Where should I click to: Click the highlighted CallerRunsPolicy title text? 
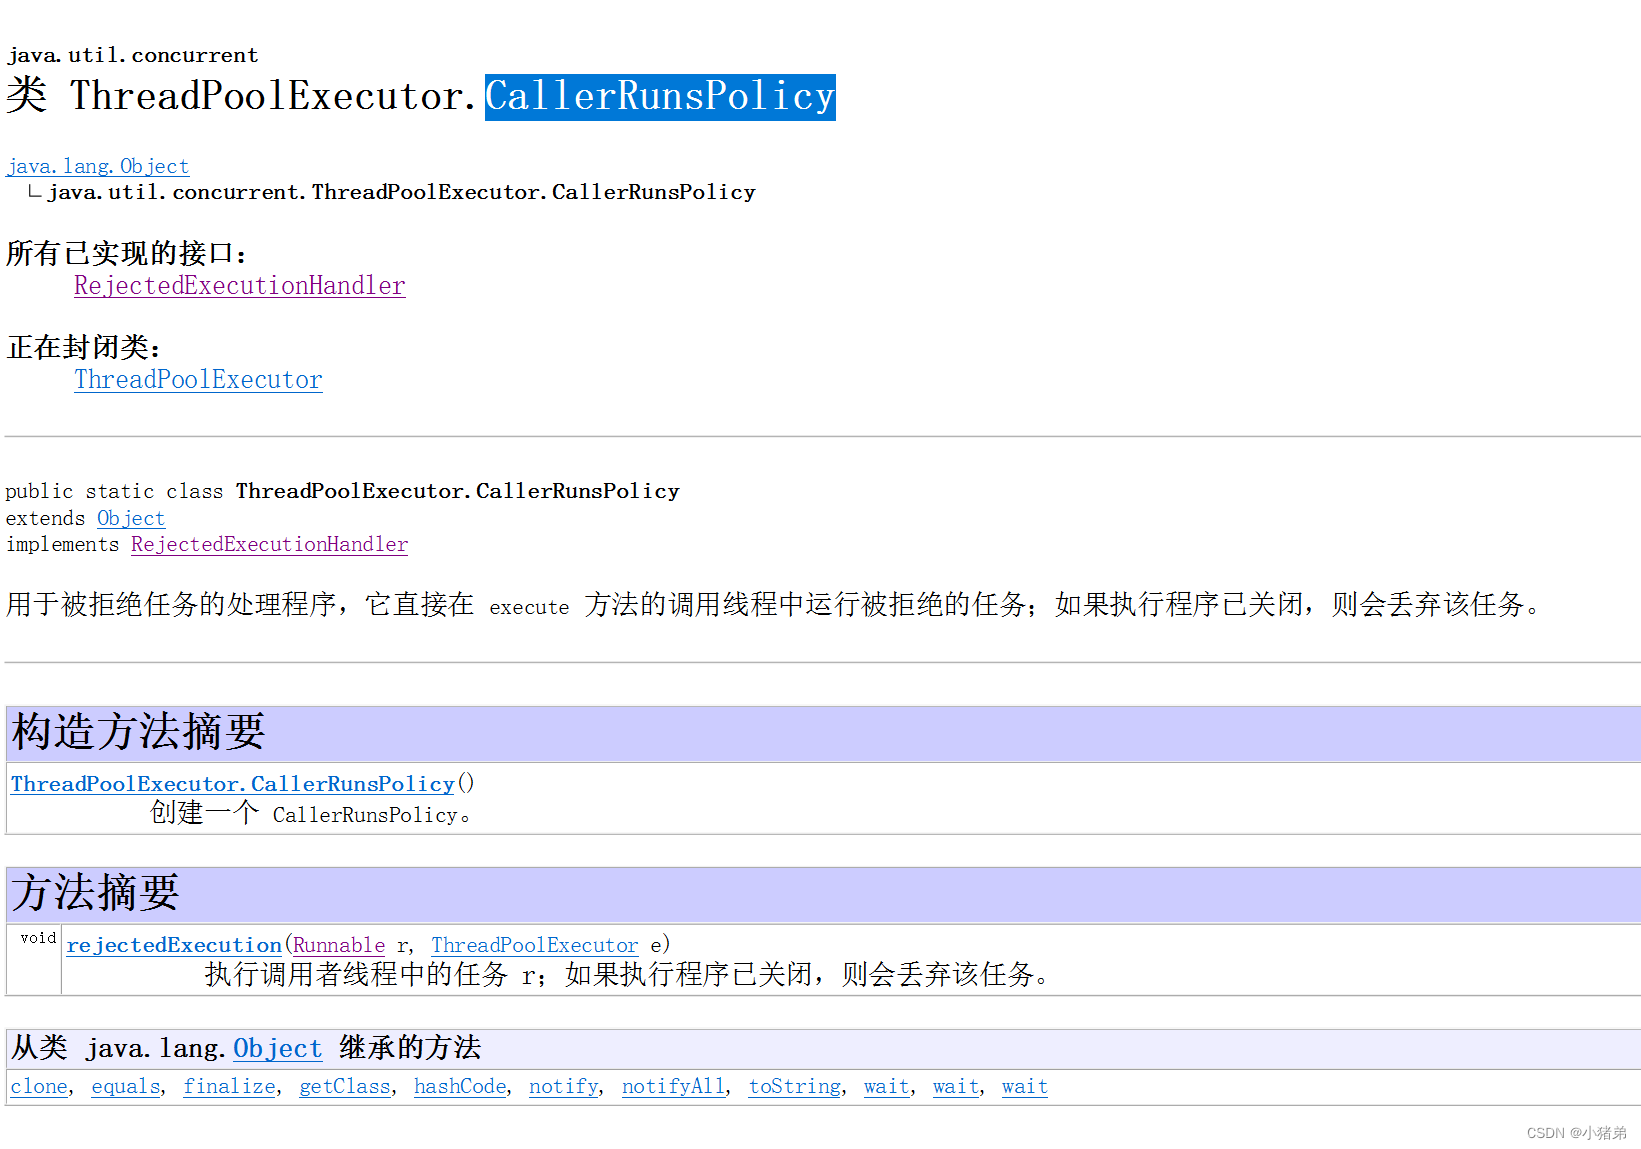pos(660,97)
